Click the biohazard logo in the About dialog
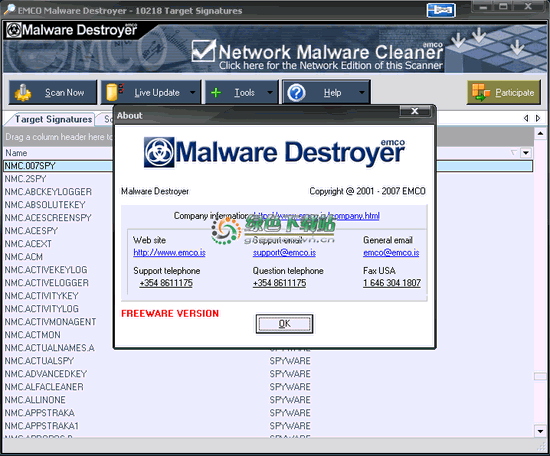This screenshot has width=550, height=456. (159, 152)
